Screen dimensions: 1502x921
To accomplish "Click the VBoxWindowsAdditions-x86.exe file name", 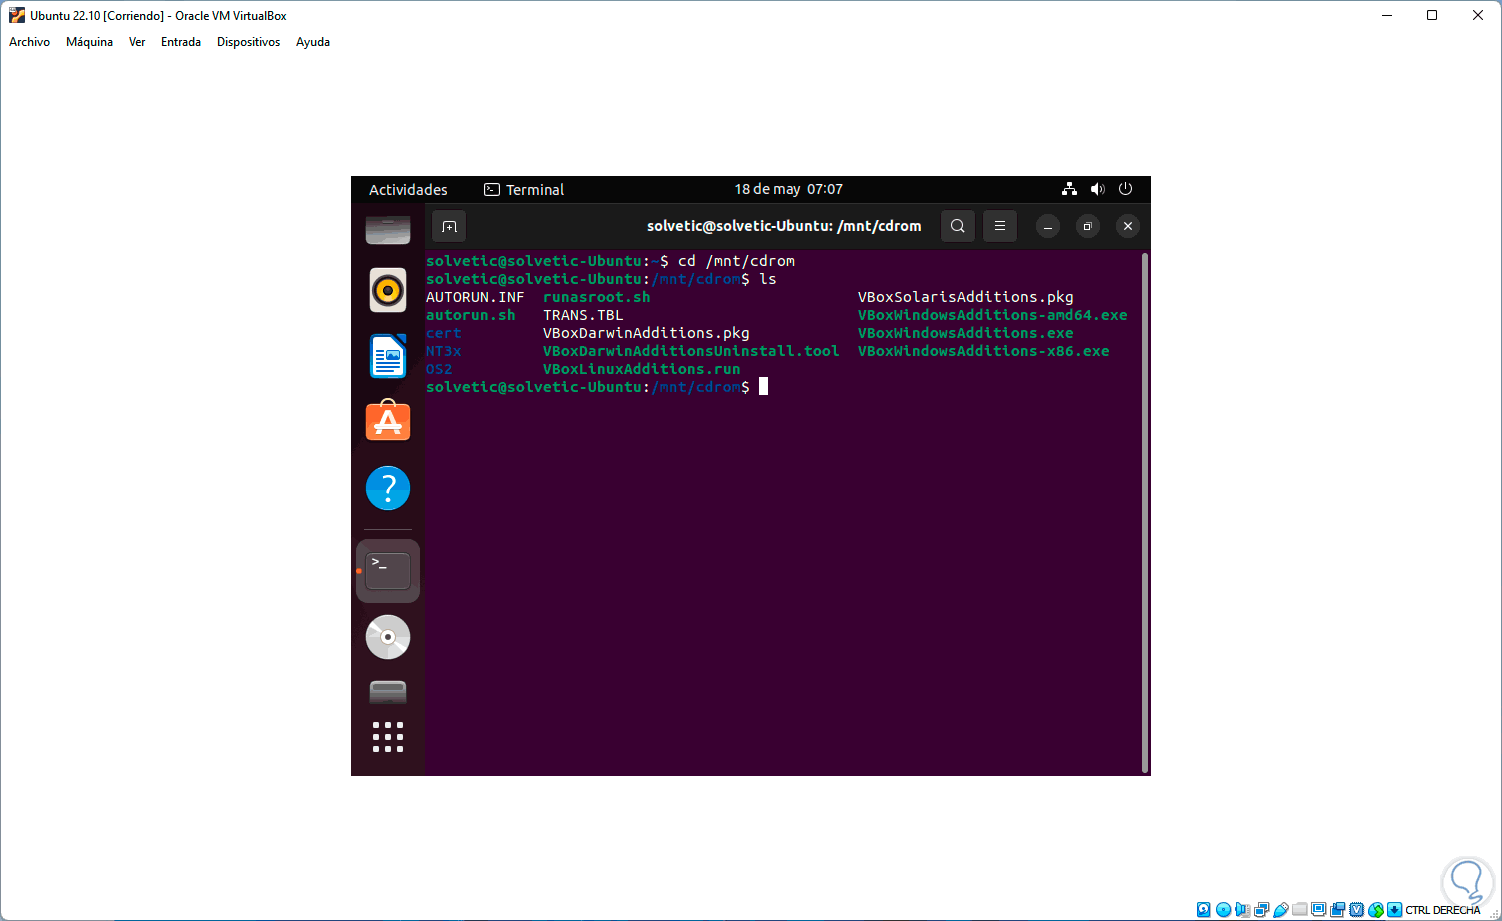I will pyautogui.click(x=984, y=351).
